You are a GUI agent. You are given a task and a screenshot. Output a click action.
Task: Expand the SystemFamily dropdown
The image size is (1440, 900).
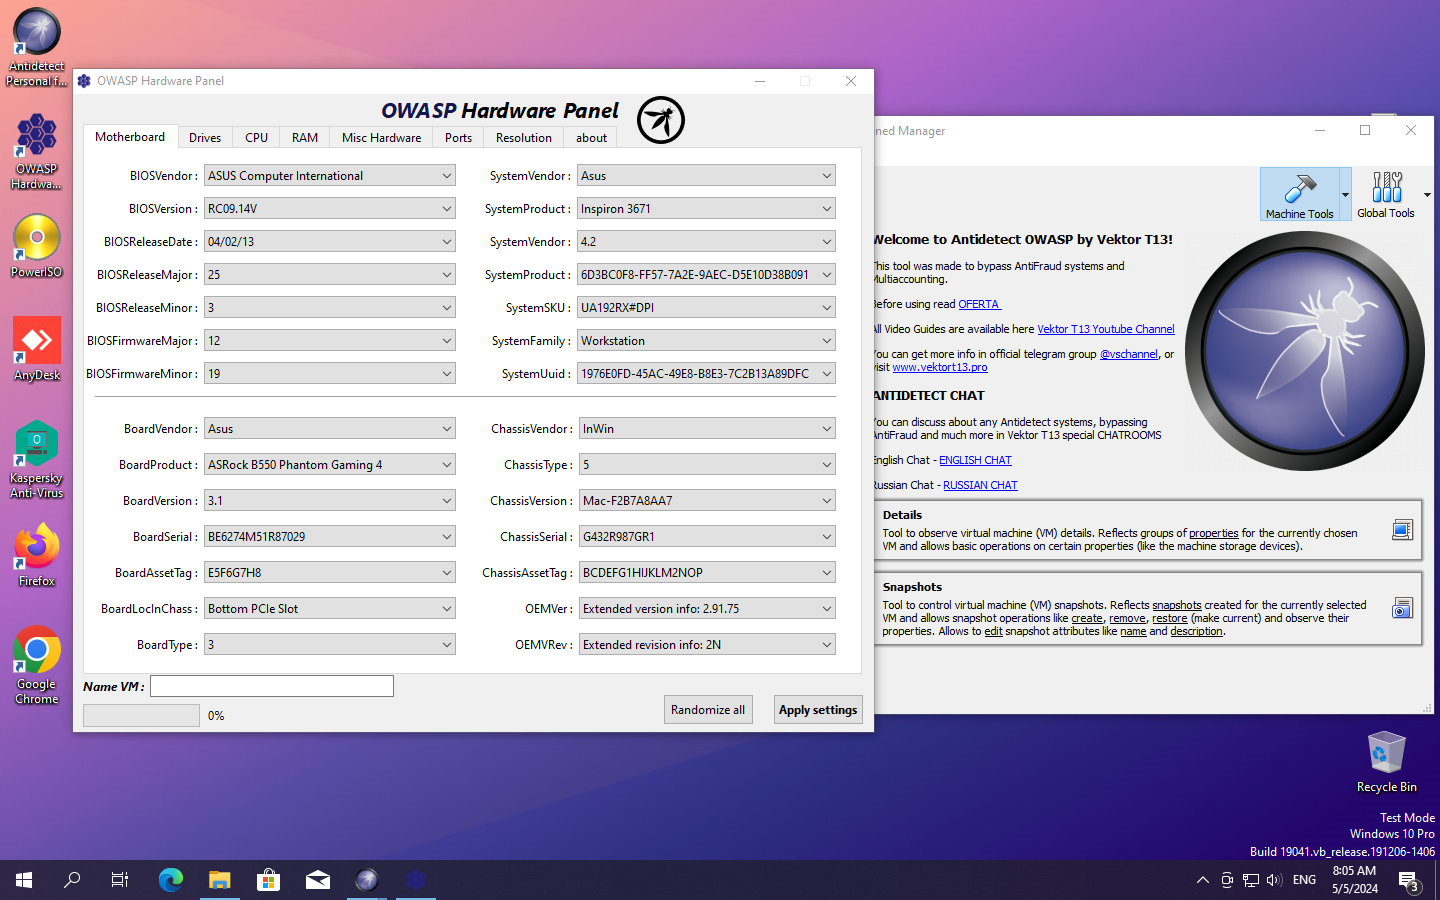tap(826, 341)
